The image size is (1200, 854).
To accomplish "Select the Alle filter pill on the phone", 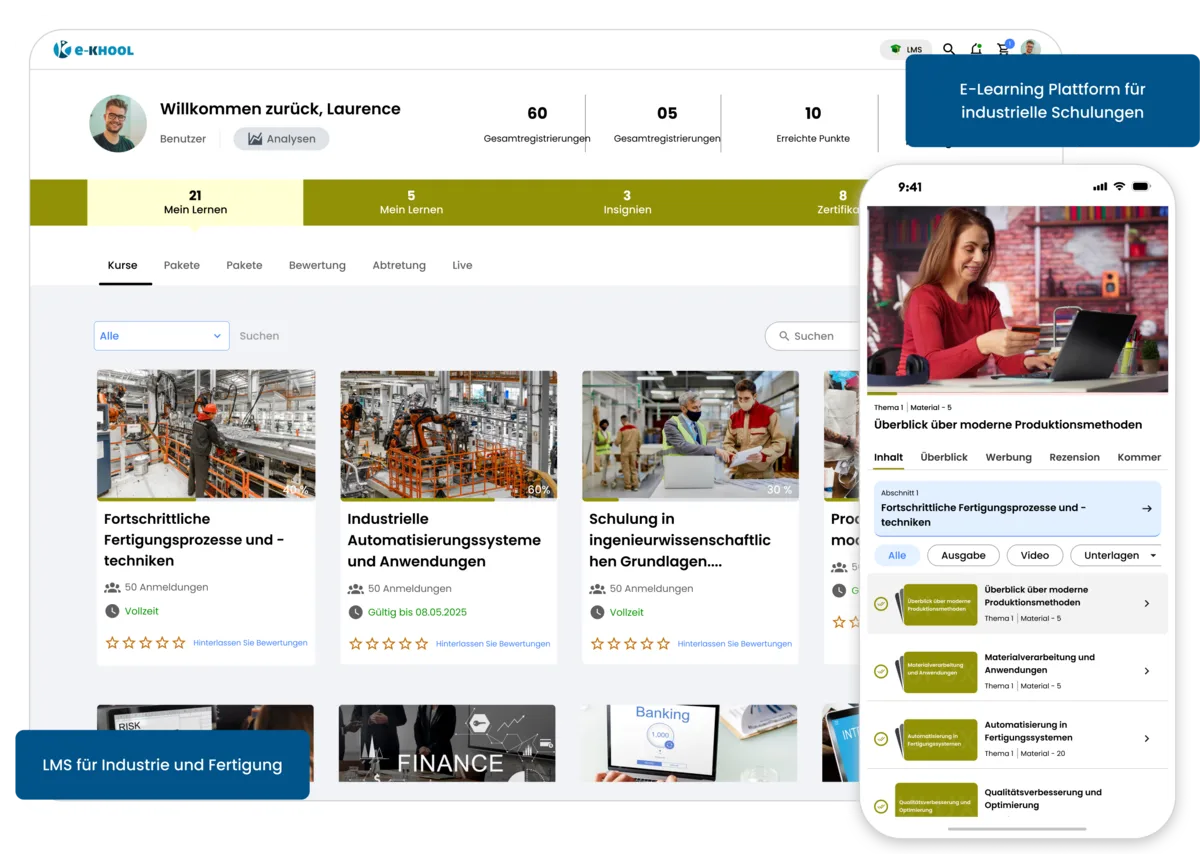I will tap(897, 555).
